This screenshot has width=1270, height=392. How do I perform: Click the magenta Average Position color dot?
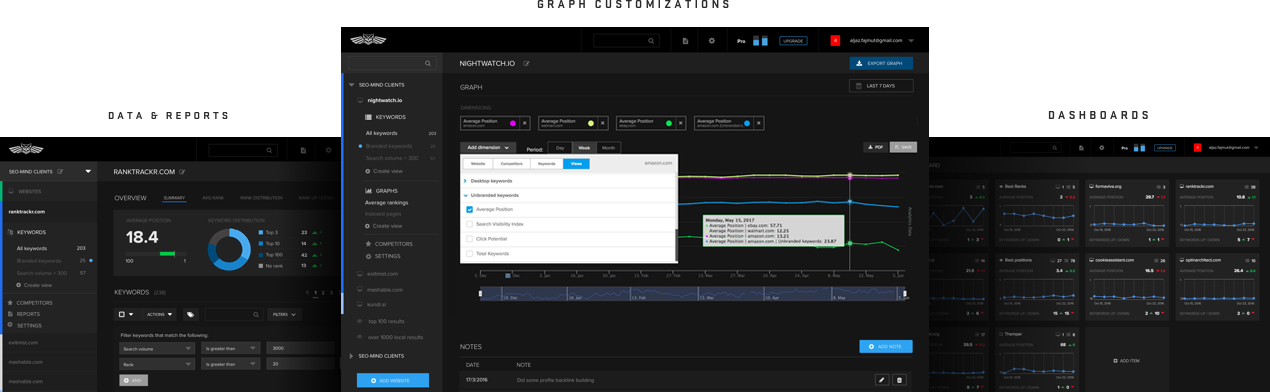pos(513,123)
